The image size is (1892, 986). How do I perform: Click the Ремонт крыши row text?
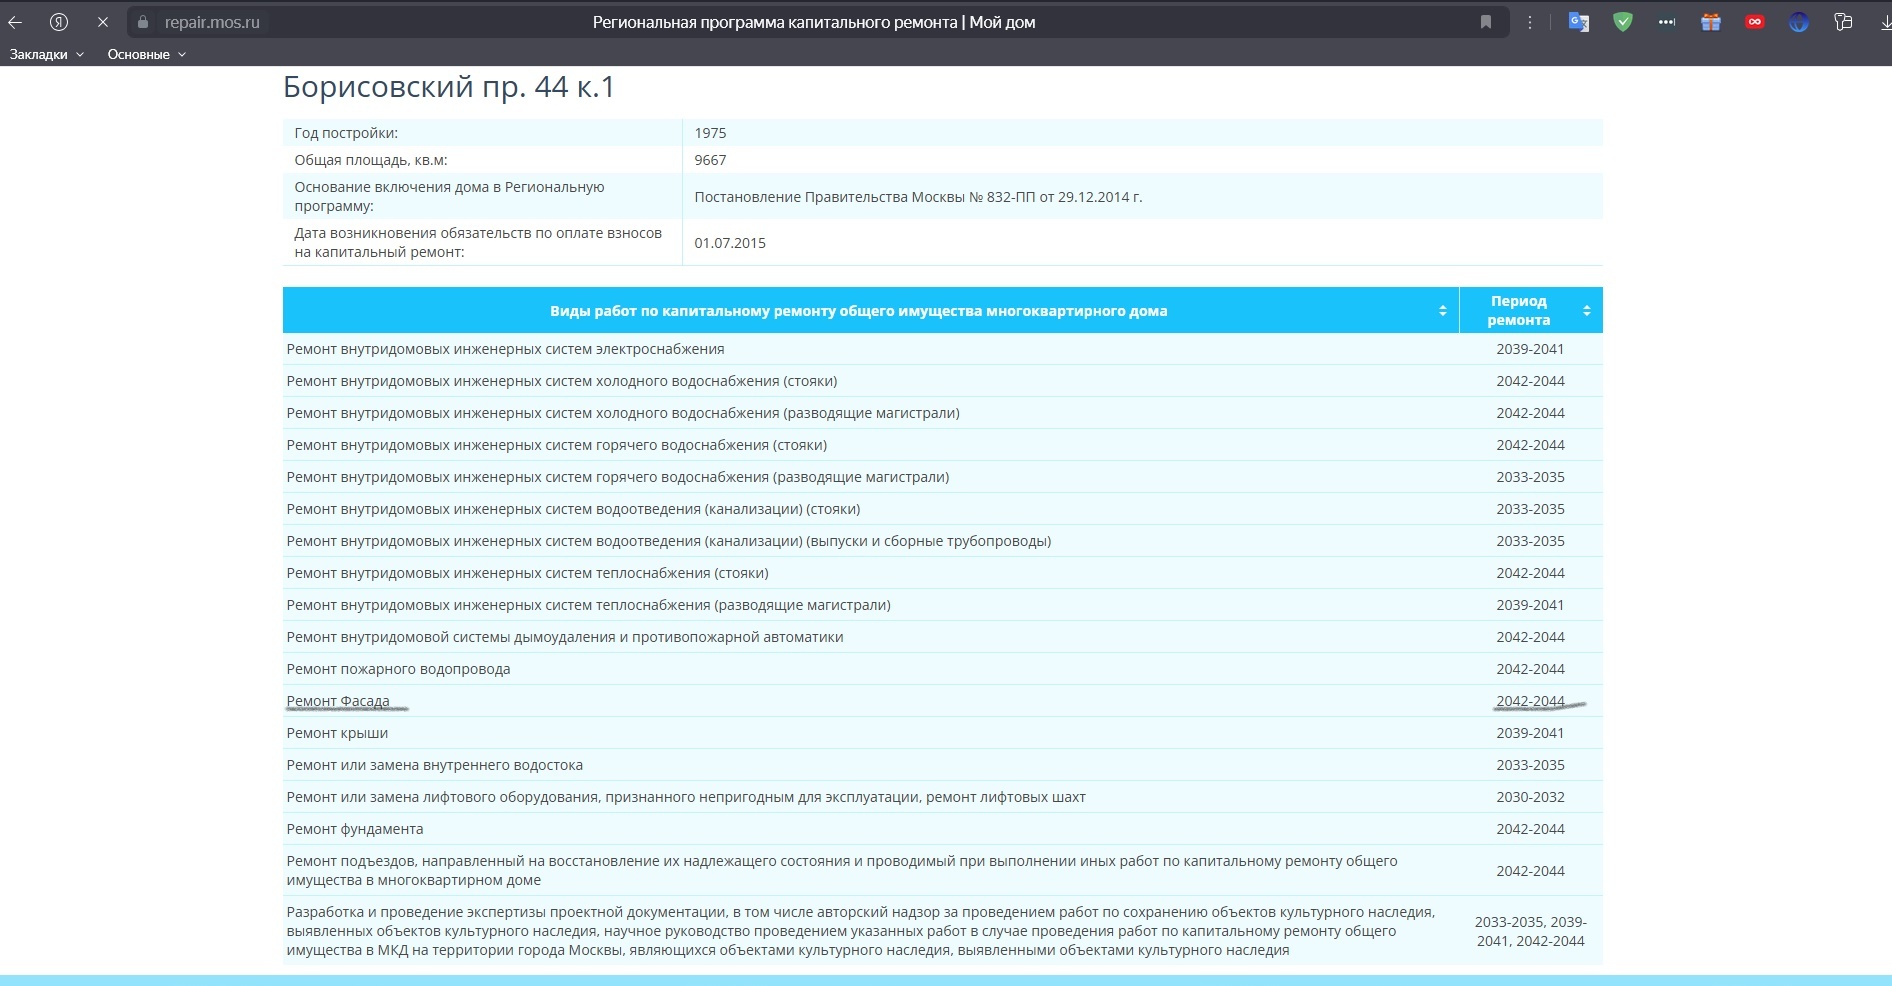pos(337,733)
